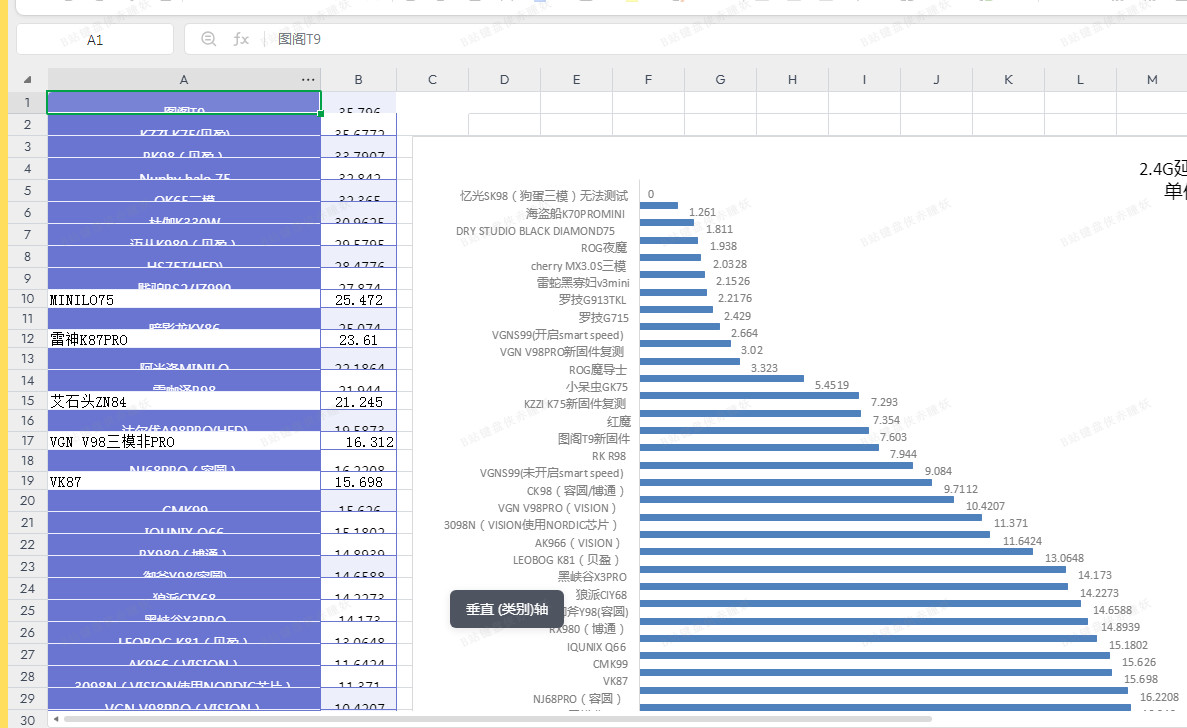Select row 22 header
The width and height of the screenshot is (1187, 728).
[27, 544]
